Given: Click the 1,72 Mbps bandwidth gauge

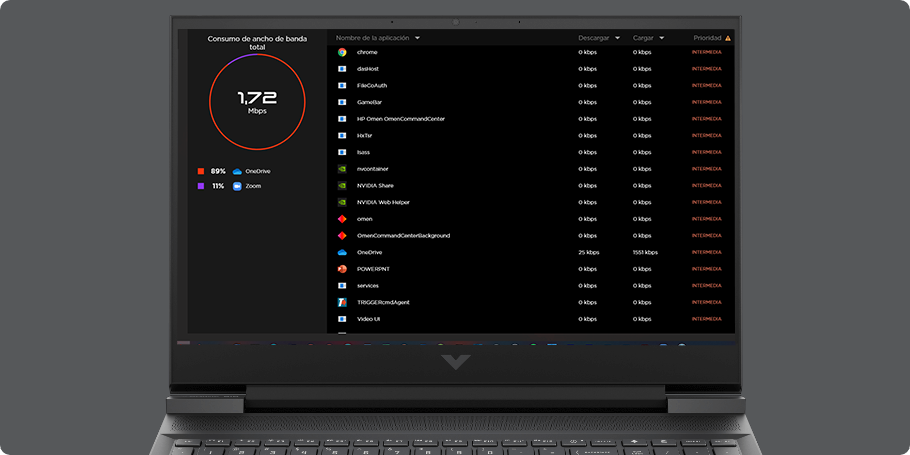Looking at the screenshot, I should coord(257,102).
